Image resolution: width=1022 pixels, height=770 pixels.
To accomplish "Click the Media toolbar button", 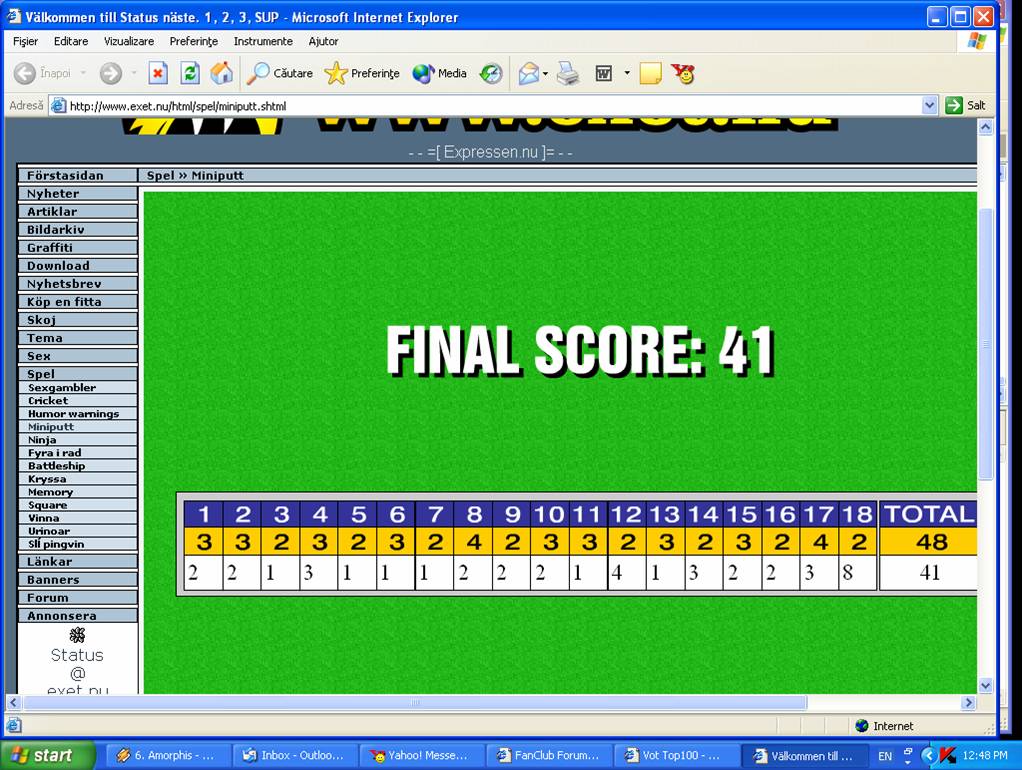I will point(440,73).
